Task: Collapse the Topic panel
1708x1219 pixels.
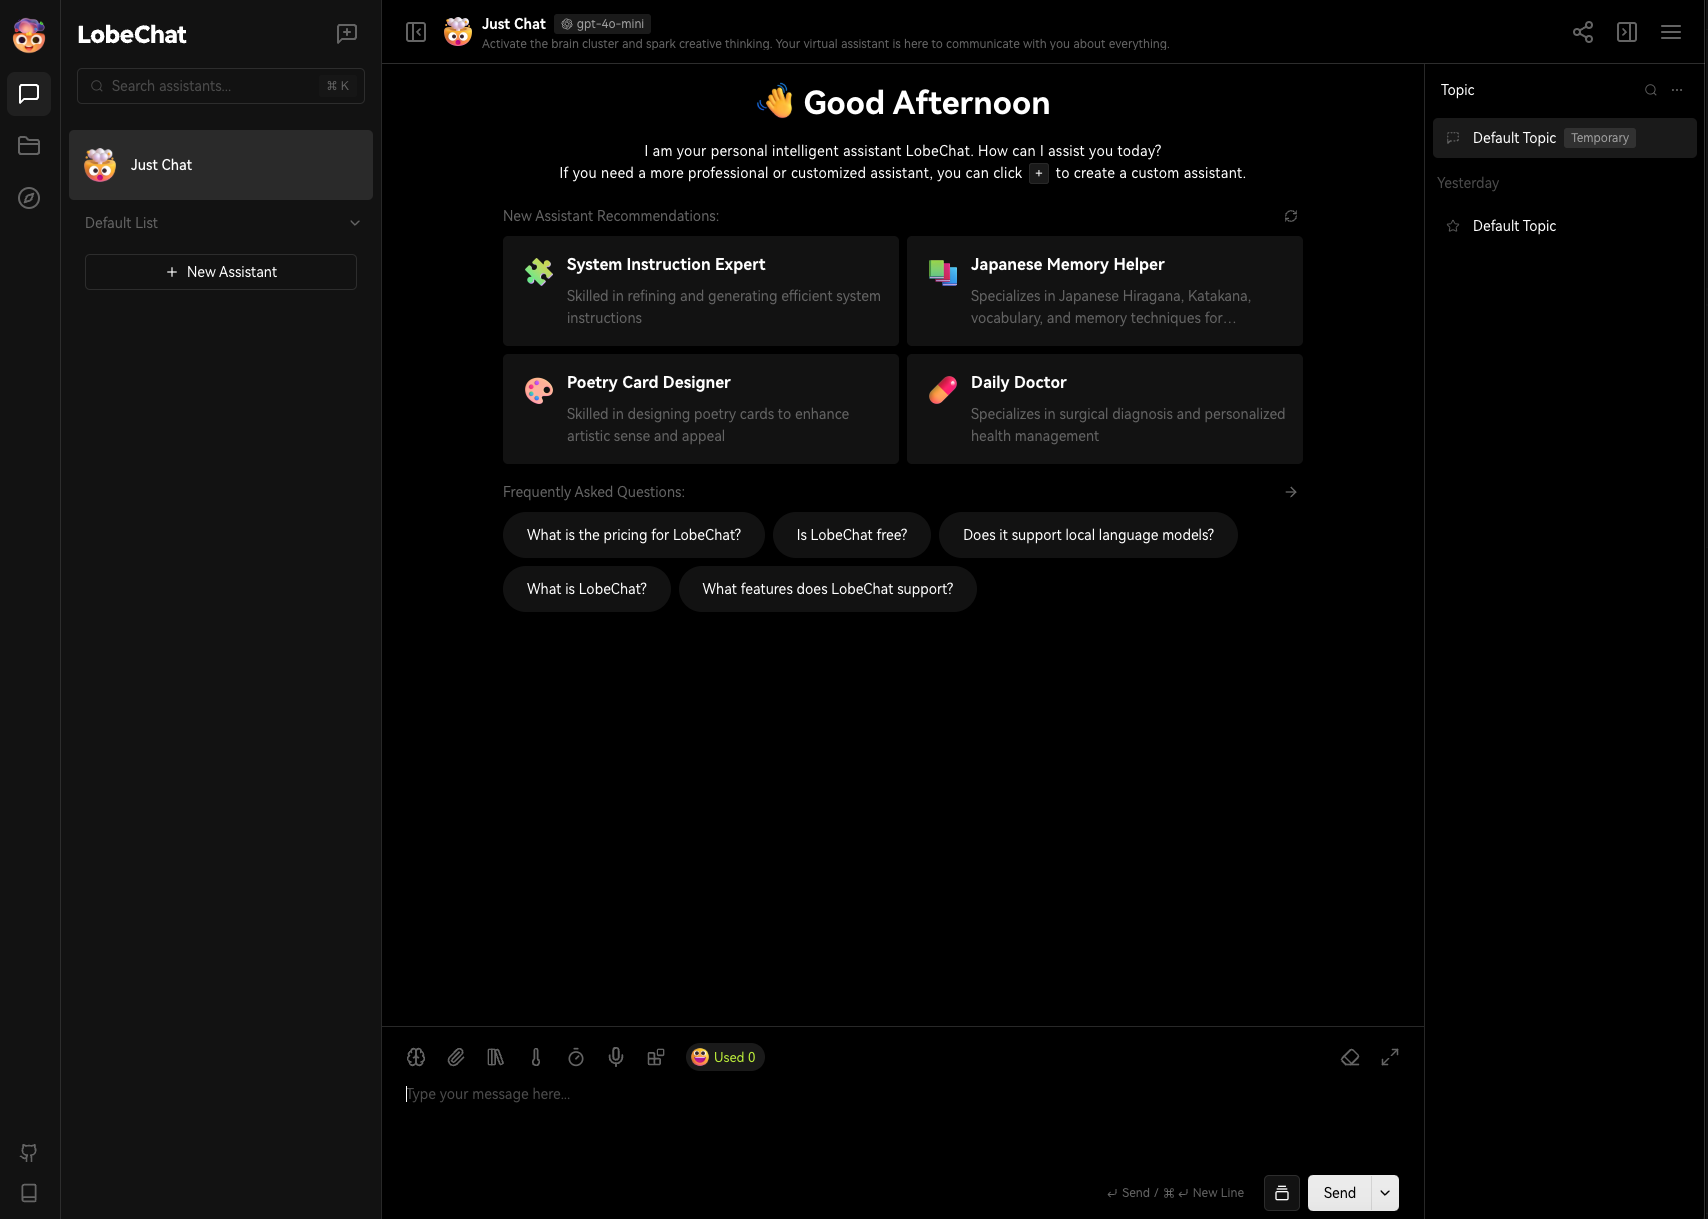Action: (1627, 32)
